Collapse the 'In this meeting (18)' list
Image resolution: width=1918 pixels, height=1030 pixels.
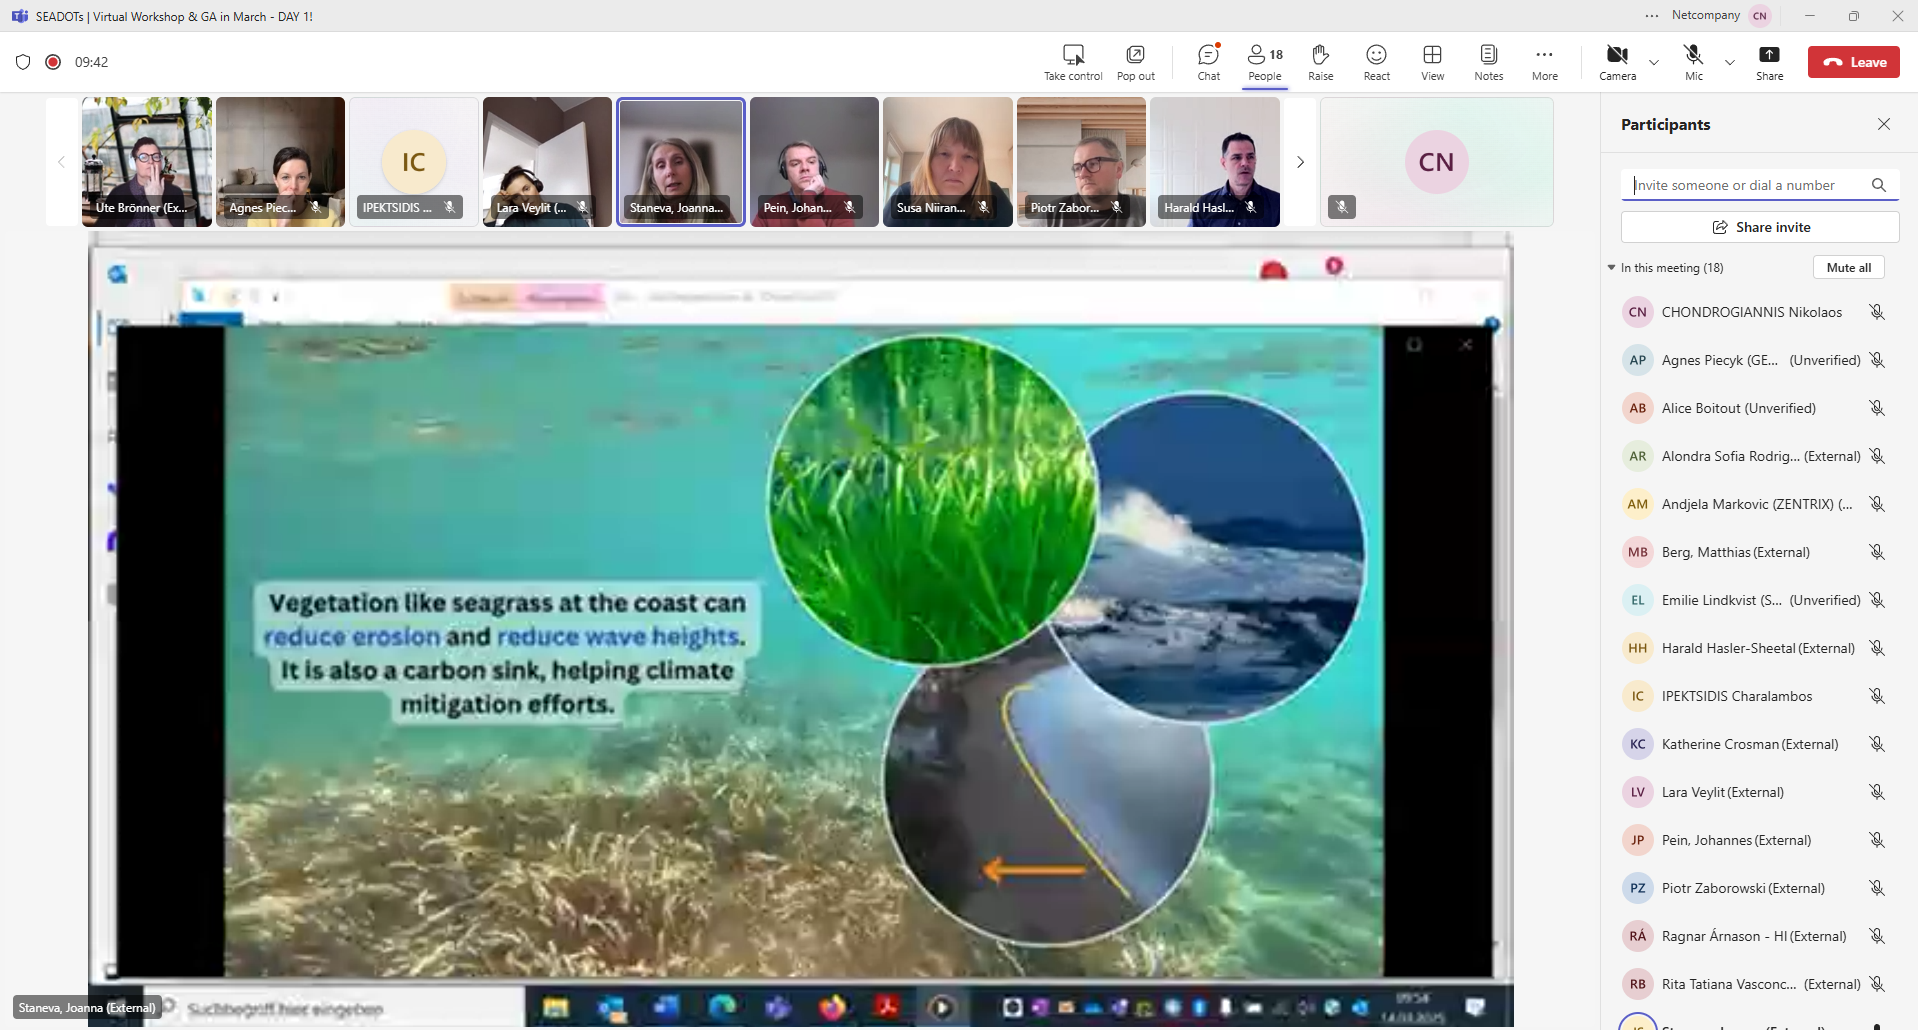pos(1612,268)
